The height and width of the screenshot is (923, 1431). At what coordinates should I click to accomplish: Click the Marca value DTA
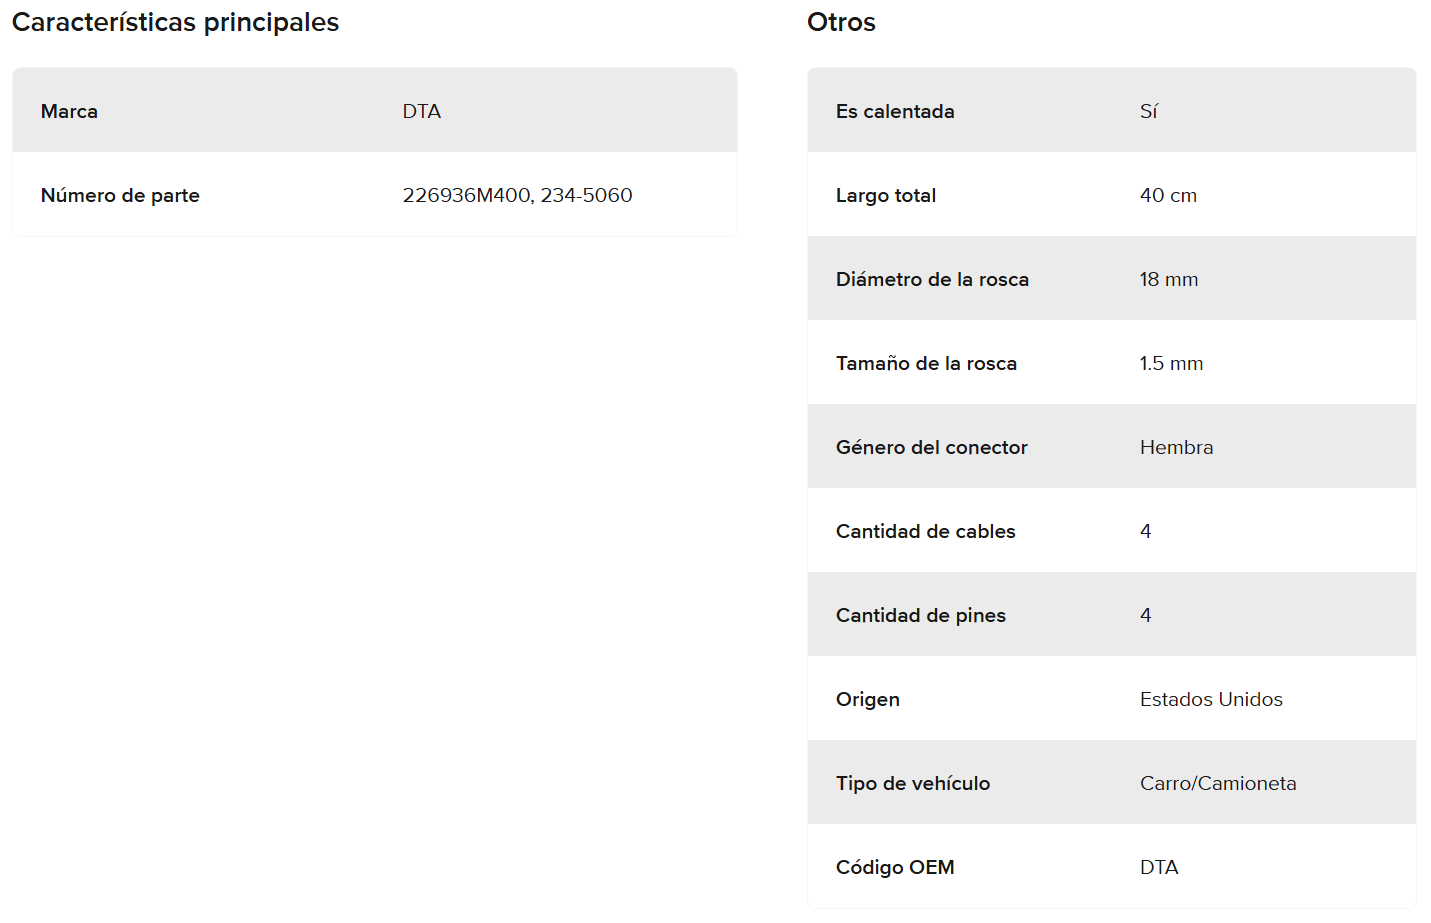pyautogui.click(x=421, y=111)
